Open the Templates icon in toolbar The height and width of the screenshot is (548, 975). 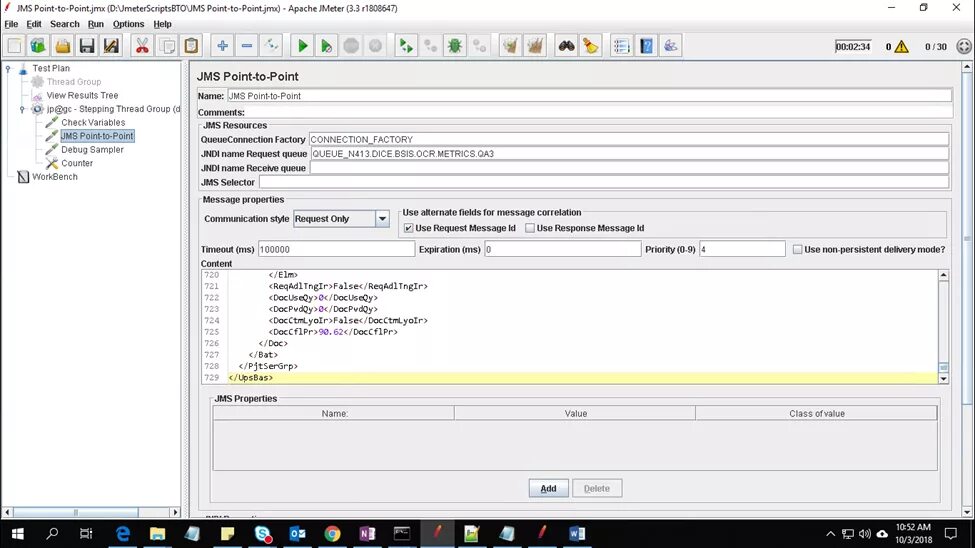(38, 45)
